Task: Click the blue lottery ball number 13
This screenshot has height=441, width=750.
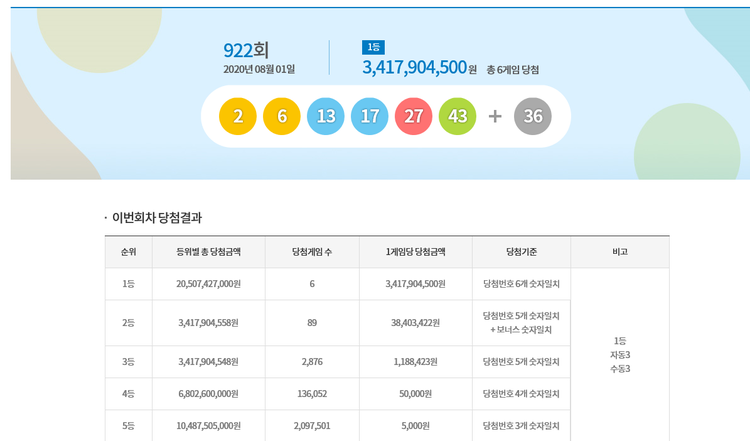Action: [326, 116]
